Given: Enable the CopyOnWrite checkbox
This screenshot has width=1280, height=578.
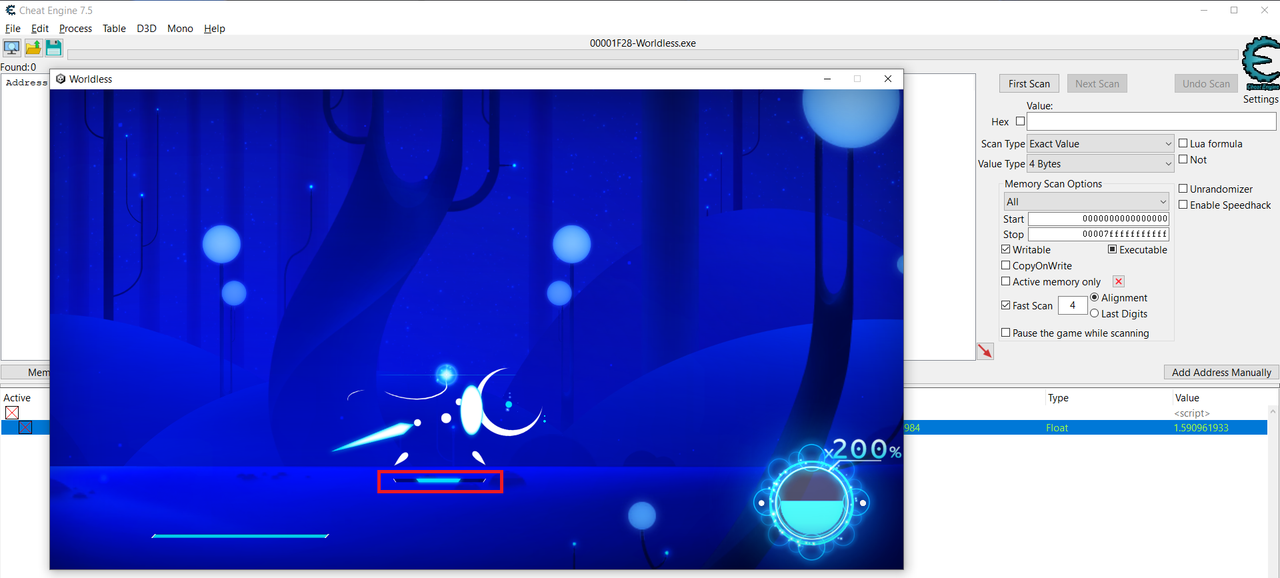Looking at the screenshot, I should tap(1006, 266).
